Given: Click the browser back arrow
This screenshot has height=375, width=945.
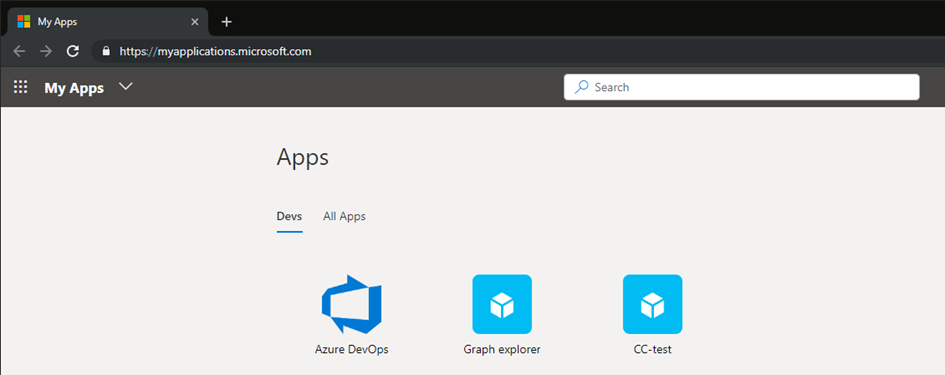Looking at the screenshot, I should (19, 51).
